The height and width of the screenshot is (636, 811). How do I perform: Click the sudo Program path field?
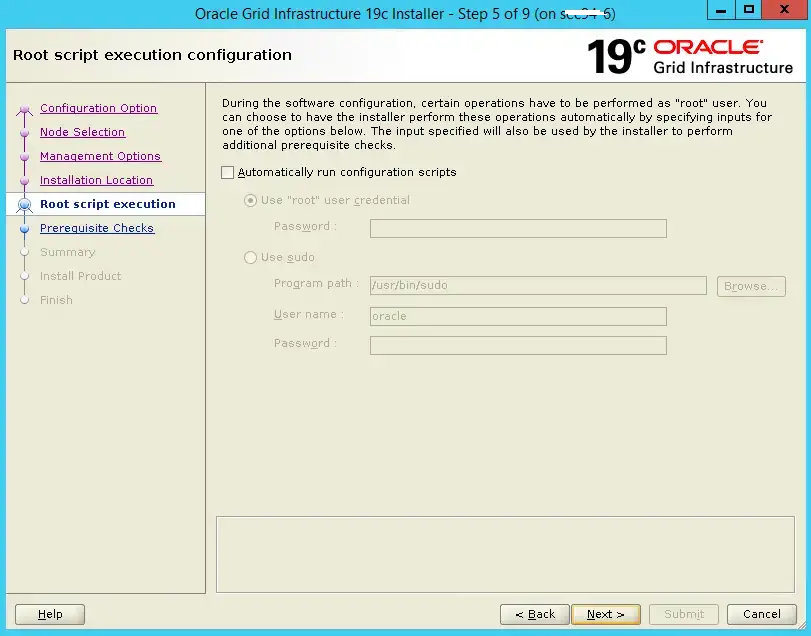pyautogui.click(x=538, y=285)
